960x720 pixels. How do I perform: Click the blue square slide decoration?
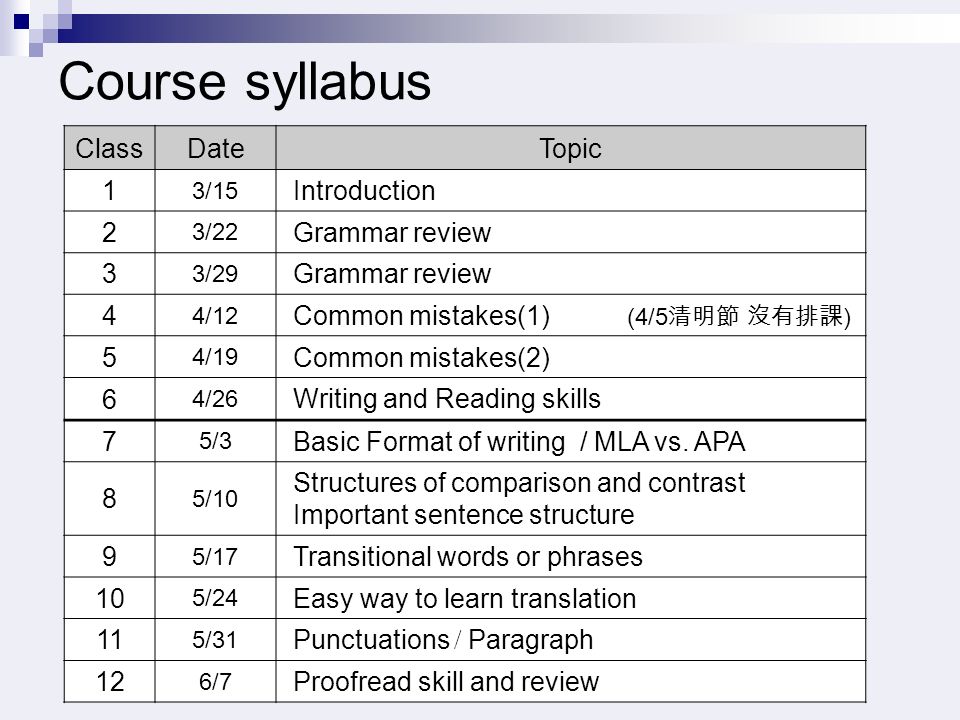pyautogui.click(x=21, y=21)
